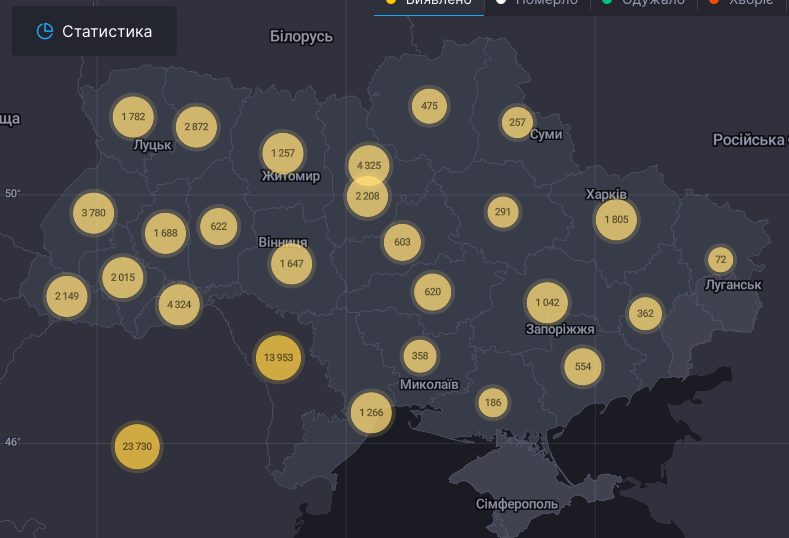The image size is (789, 538).
Task: Select the 13 953 case marker
Action: 278,357
